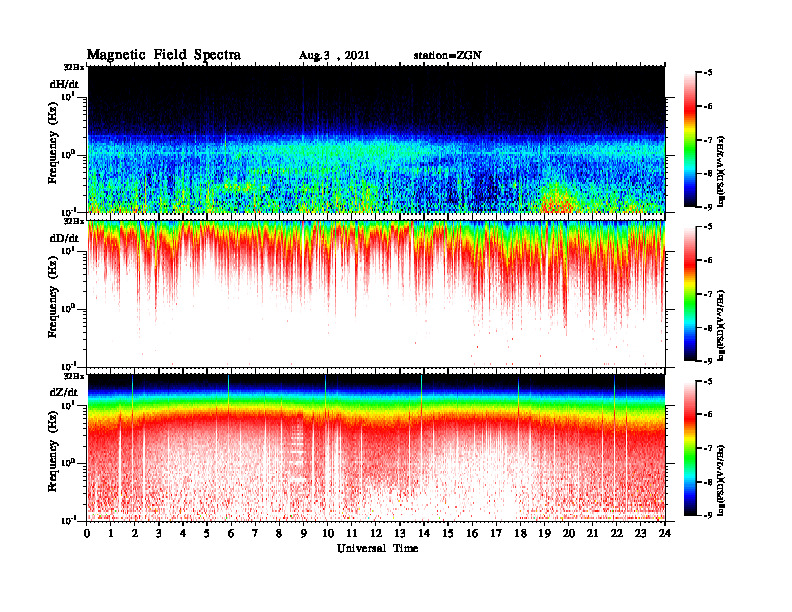Viewport: 792px width, 612px height.
Task: Click the "9" hour tick label
Action: [304, 533]
